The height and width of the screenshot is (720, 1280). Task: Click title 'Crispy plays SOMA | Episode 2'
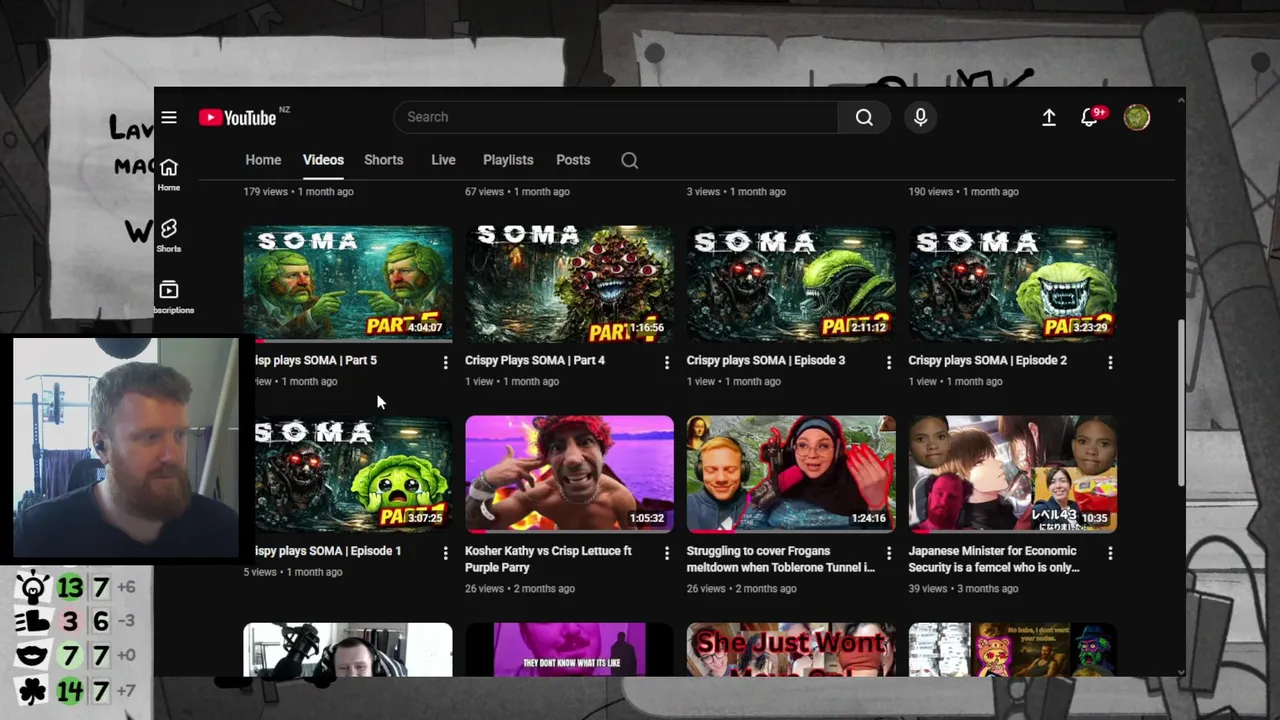tap(988, 360)
